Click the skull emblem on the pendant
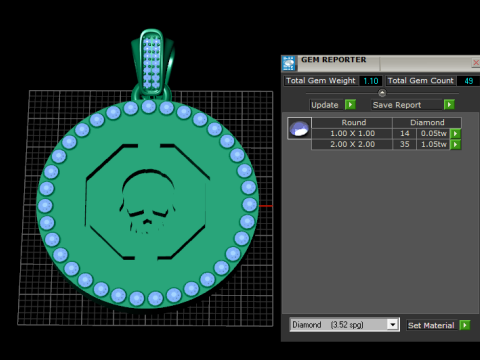This screenshot has height=360, width=480. [x=147, y=202]
